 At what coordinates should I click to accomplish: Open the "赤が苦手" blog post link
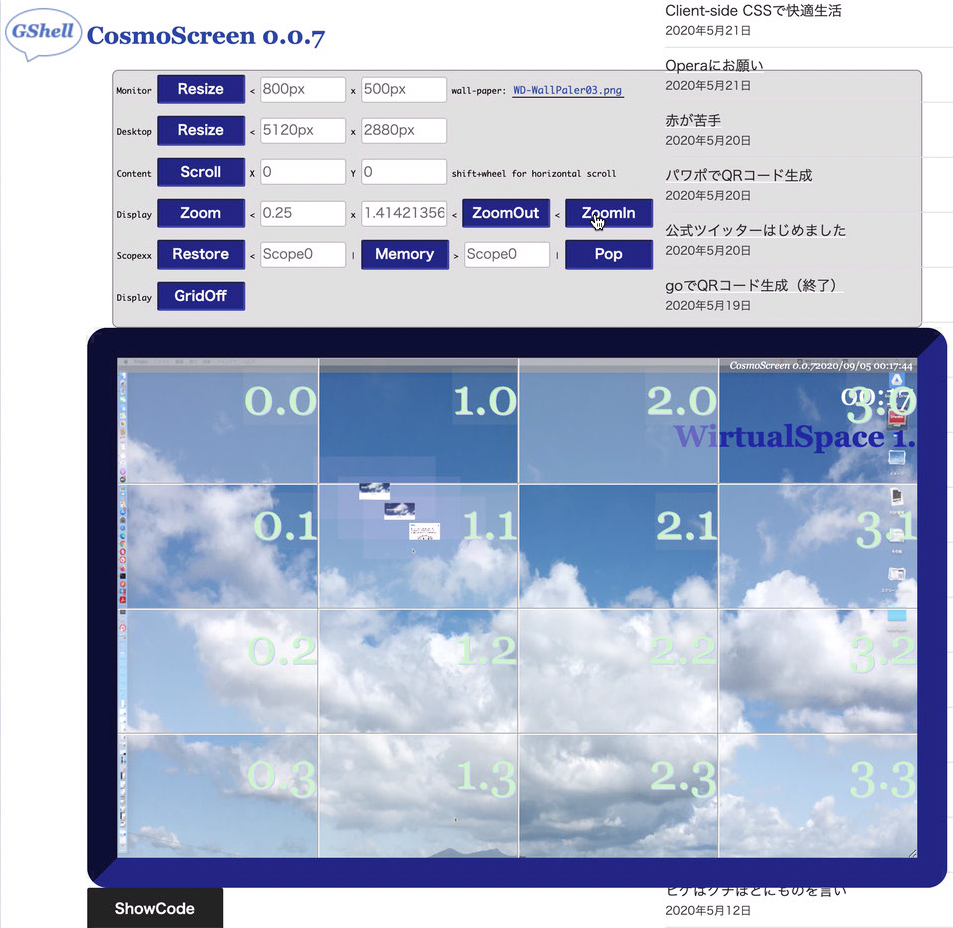pos(693,120)
